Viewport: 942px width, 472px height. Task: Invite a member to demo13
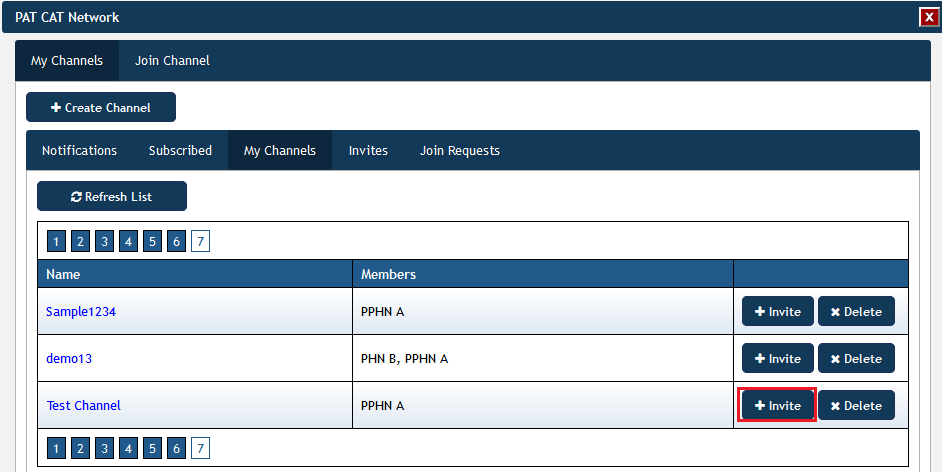pos(777,359)
